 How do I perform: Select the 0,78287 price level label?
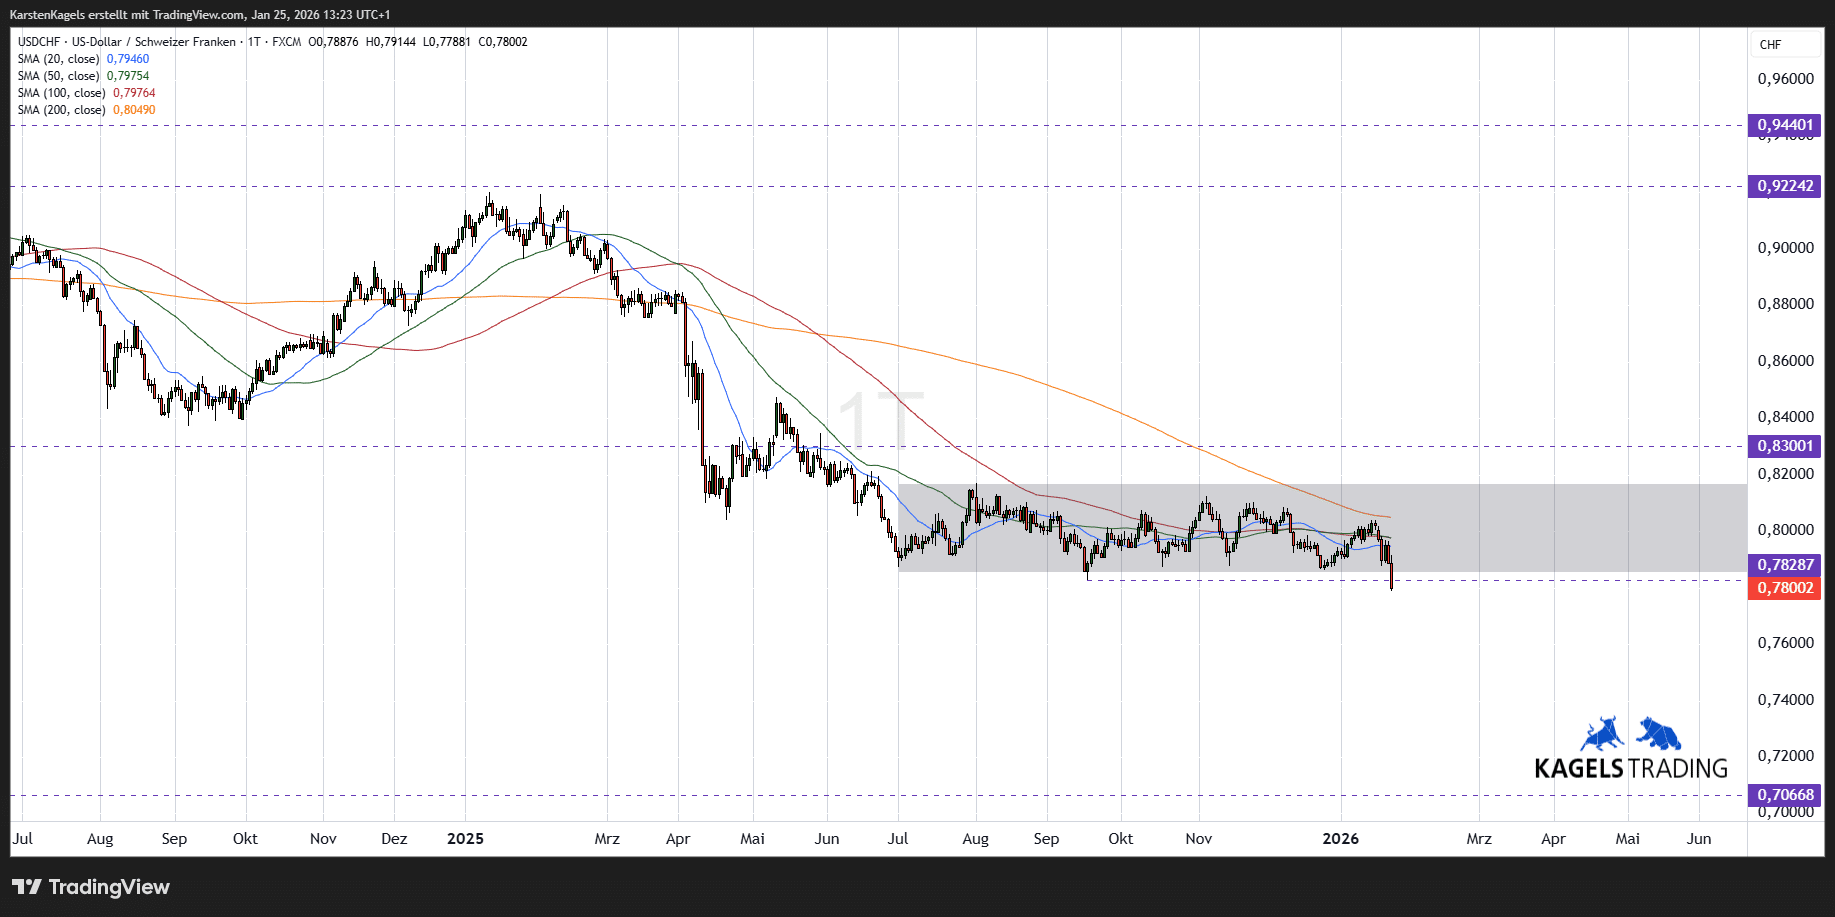pyautogui.click(x=1785, y=565)
